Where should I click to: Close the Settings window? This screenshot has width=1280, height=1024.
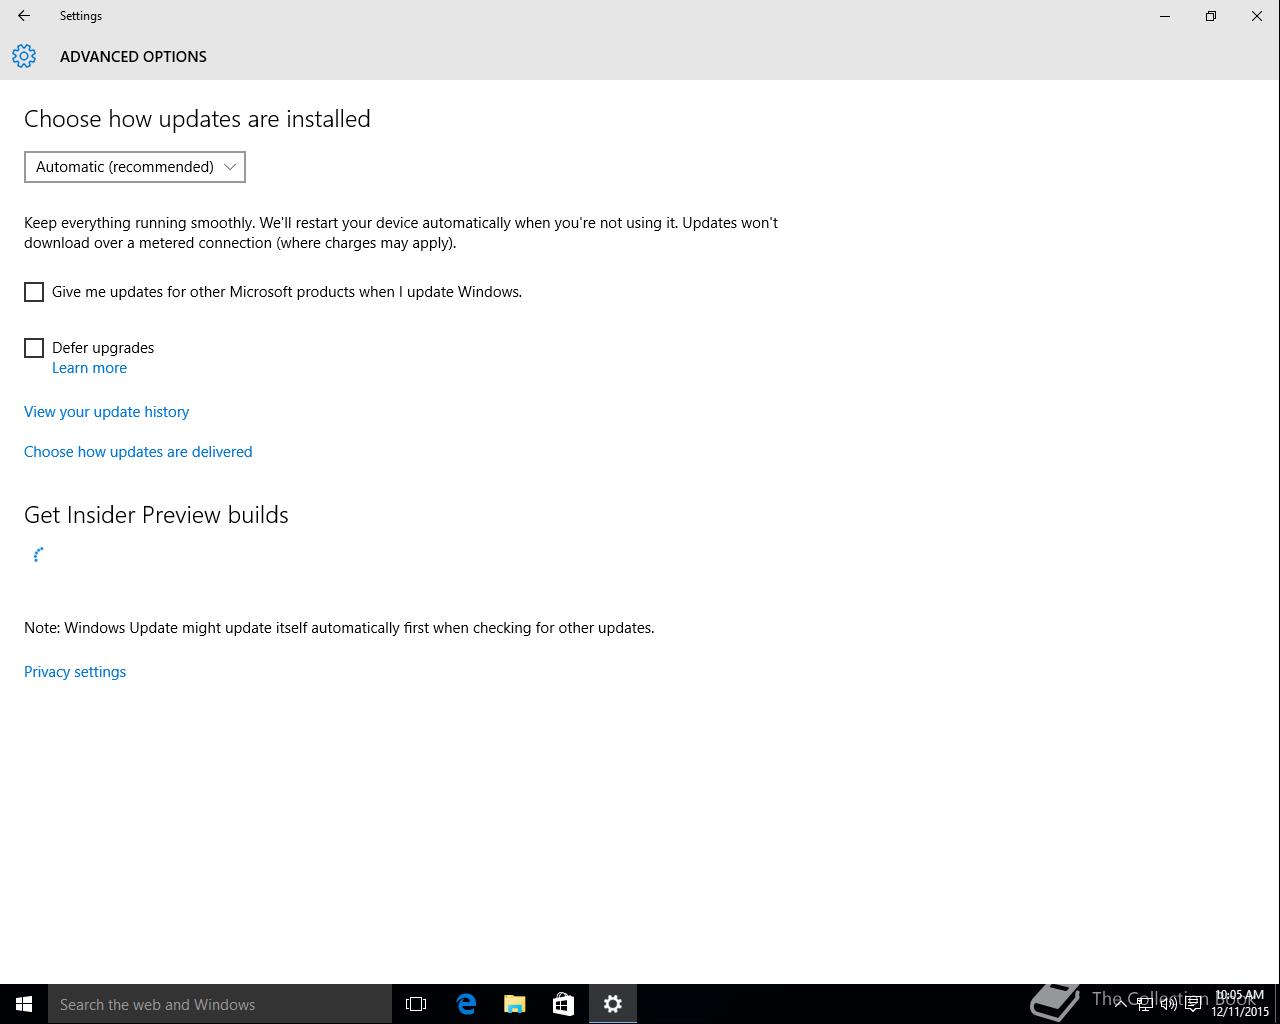1257,16
